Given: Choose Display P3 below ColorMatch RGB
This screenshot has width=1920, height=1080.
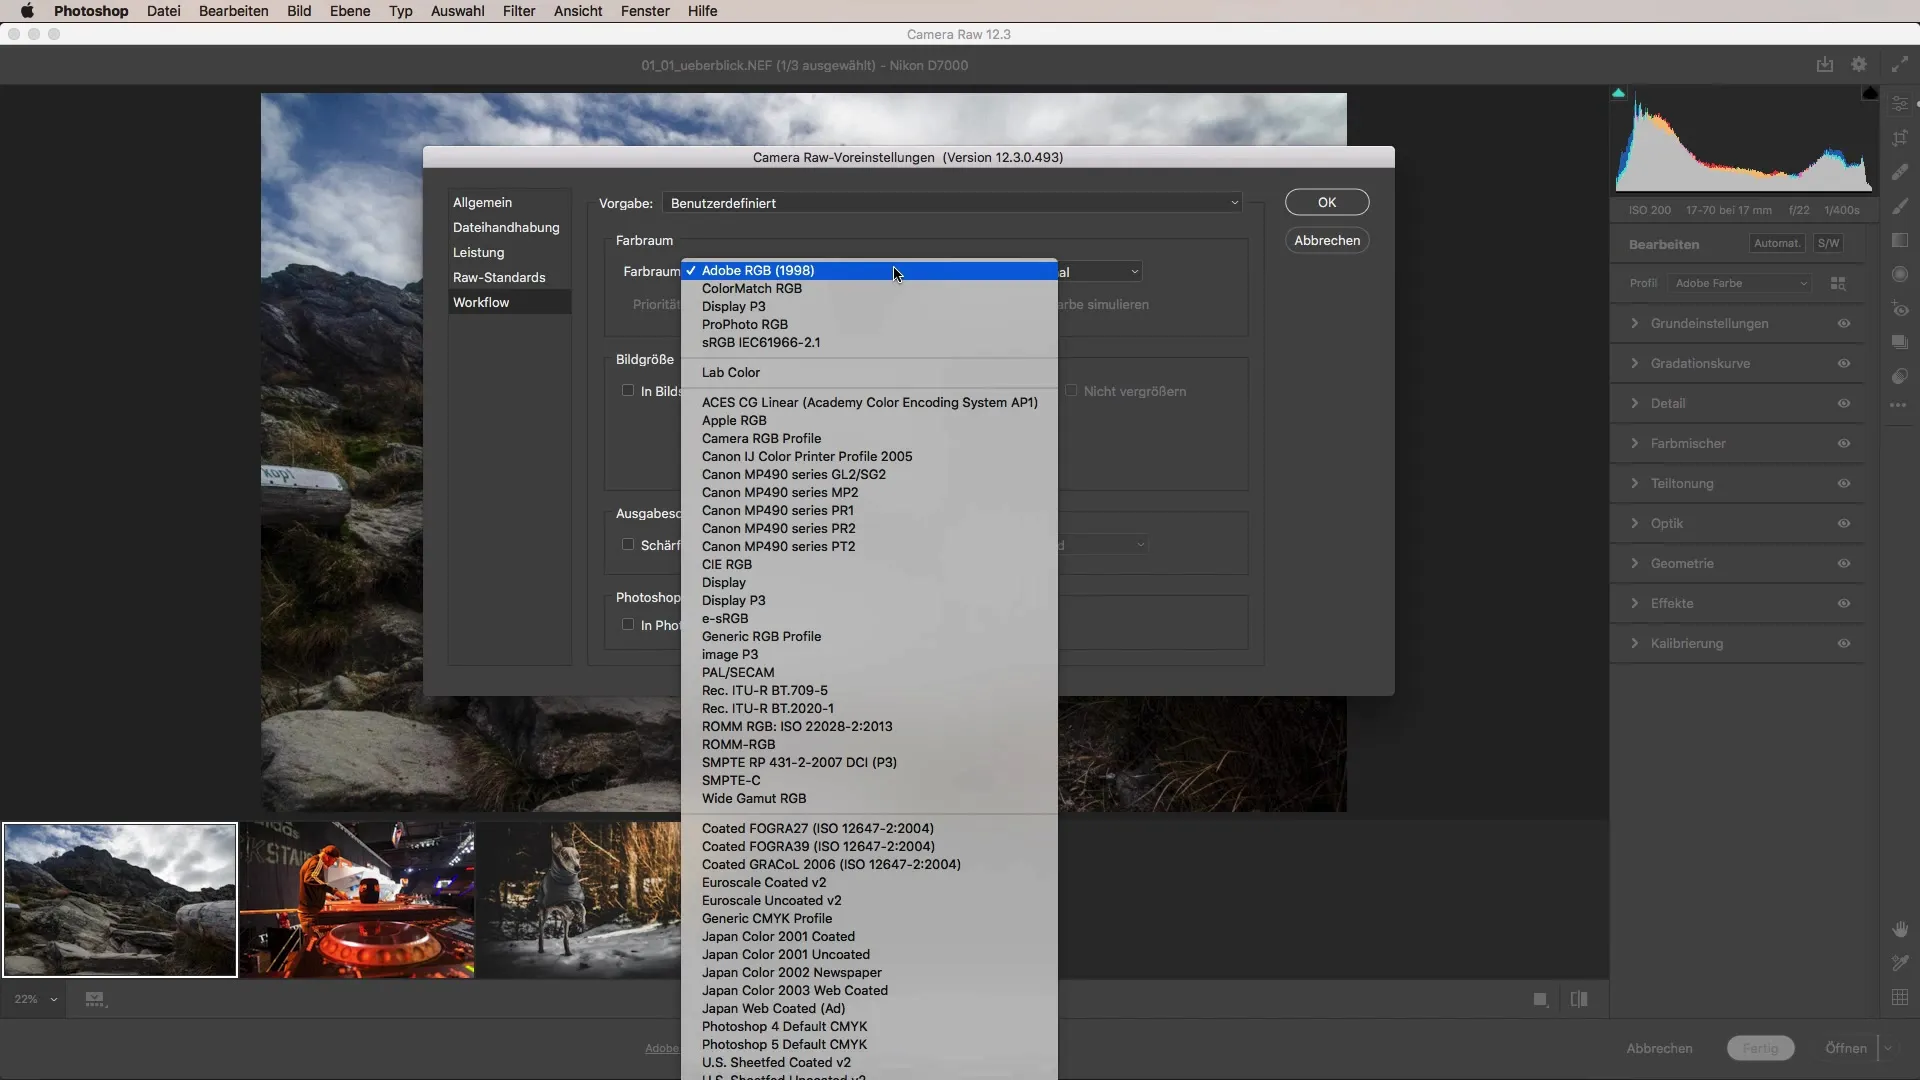Looking at the screenshot, I should click(869, 306).
